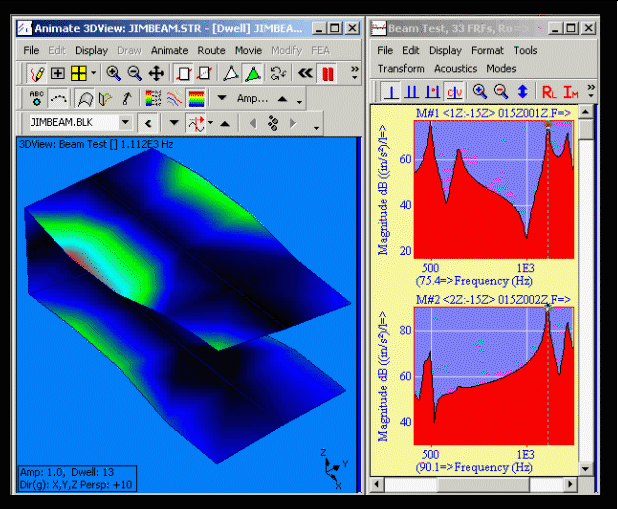Expand the yellow quad view layout dropdown arrow
The width and height of the screenshot is (618, 509).
pyautogui.click(x=94, y=73)
